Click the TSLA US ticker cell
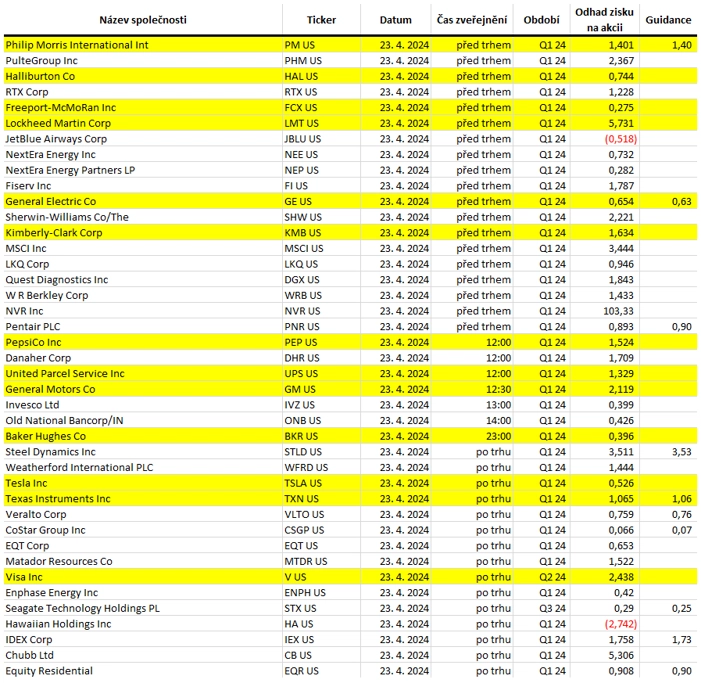Image resolution: width=701 pixels, height=683 pixels. click(x=304, y=483)
